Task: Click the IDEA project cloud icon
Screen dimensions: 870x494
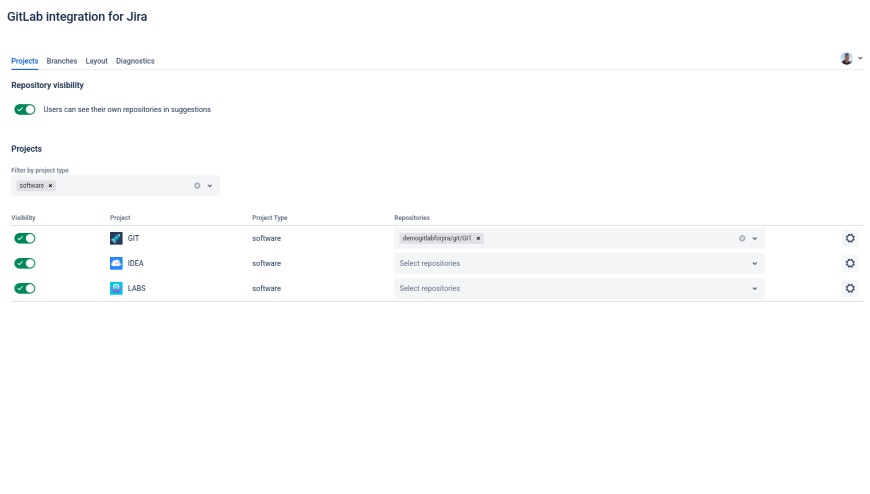Action: click(x=116, y=263)
